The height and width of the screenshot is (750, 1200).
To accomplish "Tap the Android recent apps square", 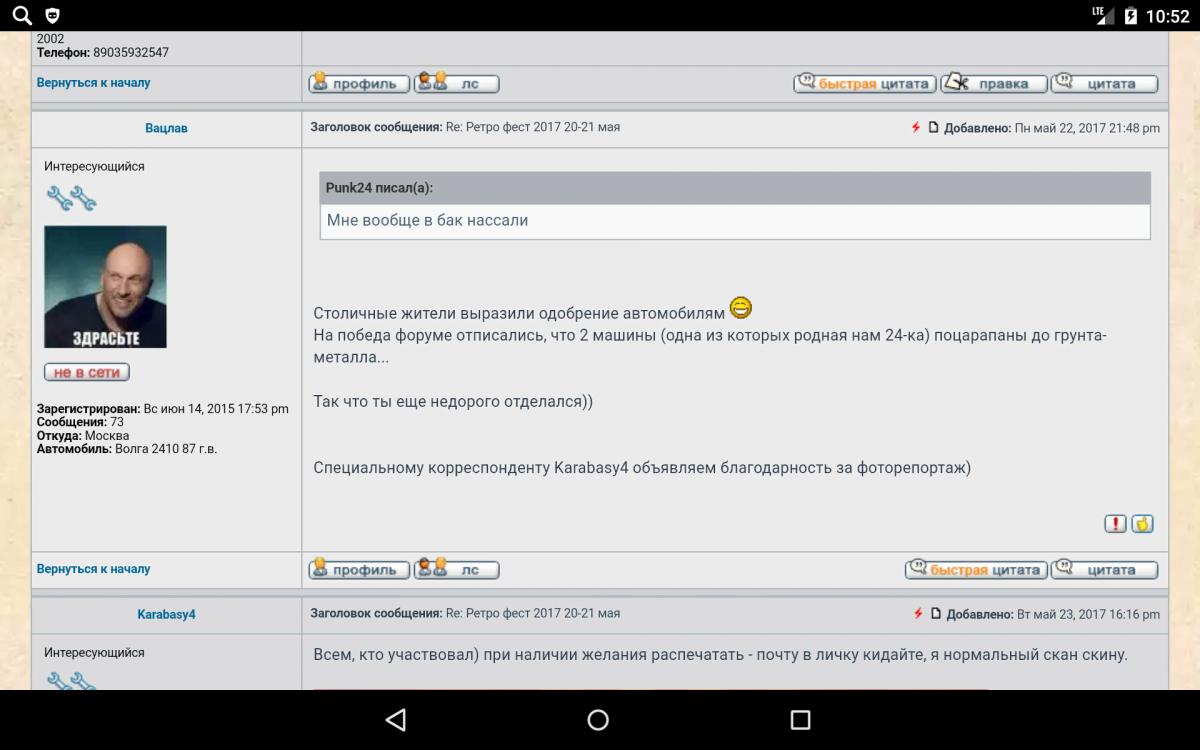I will (800, 720).
